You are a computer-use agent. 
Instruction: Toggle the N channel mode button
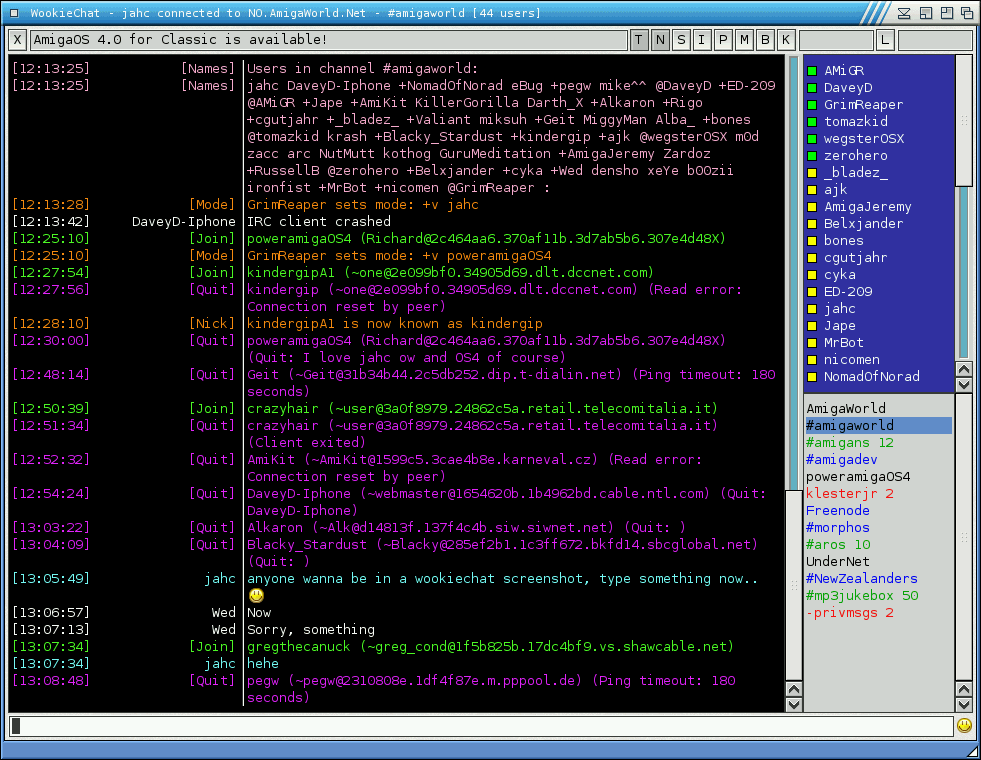coord(661,40)
